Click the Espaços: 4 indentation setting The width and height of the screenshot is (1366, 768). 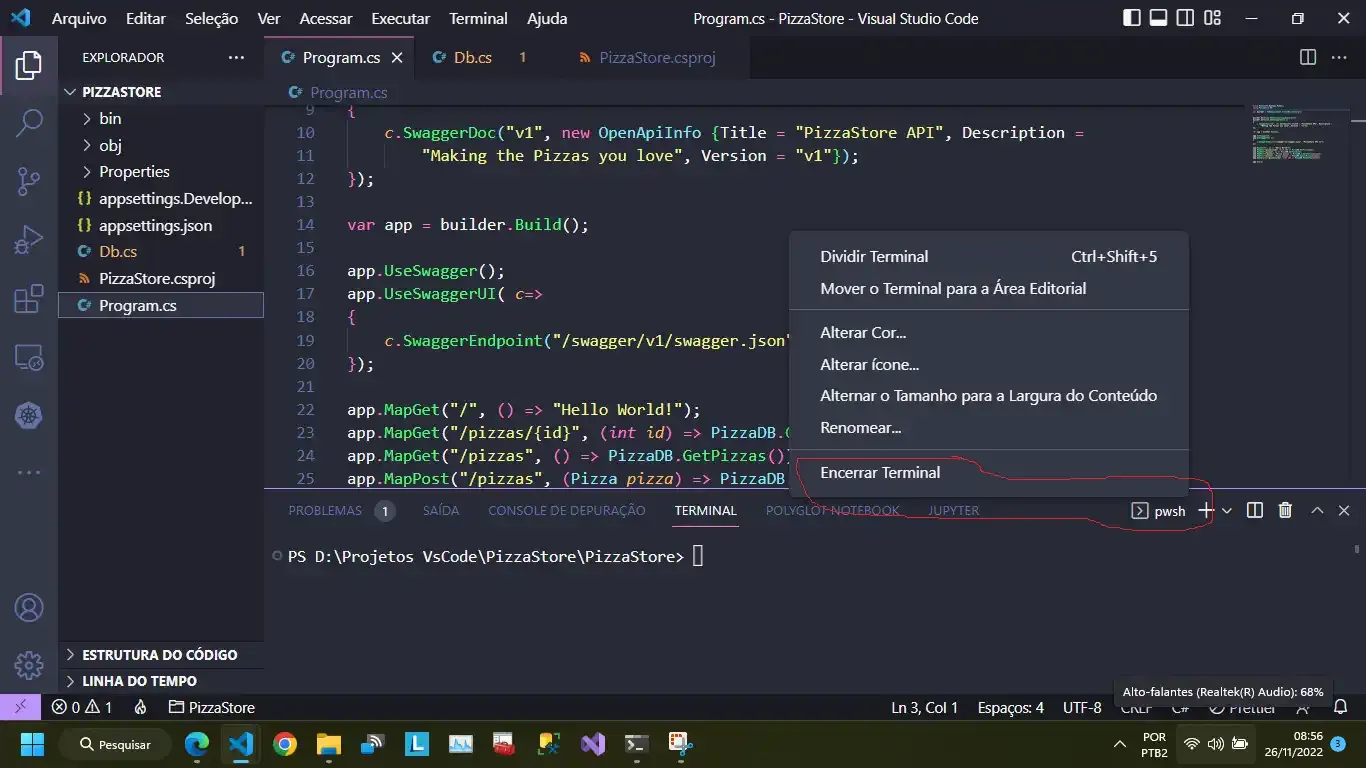coord(1011,707)
